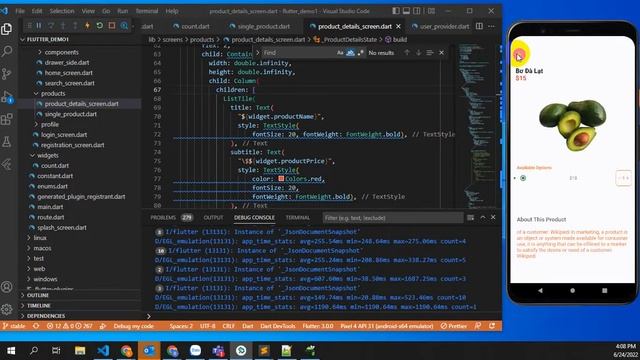
Task: Click Dart DevTools in status bar
Action: click(x=278, y=326)
